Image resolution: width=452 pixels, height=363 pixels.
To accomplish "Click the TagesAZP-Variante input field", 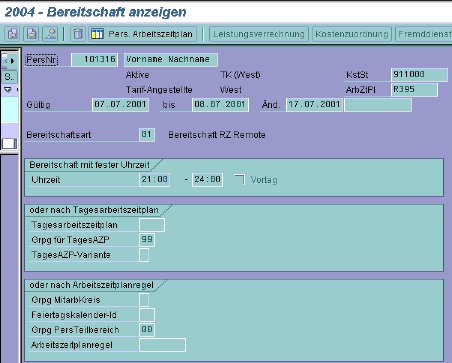I will tap(144, 255).
